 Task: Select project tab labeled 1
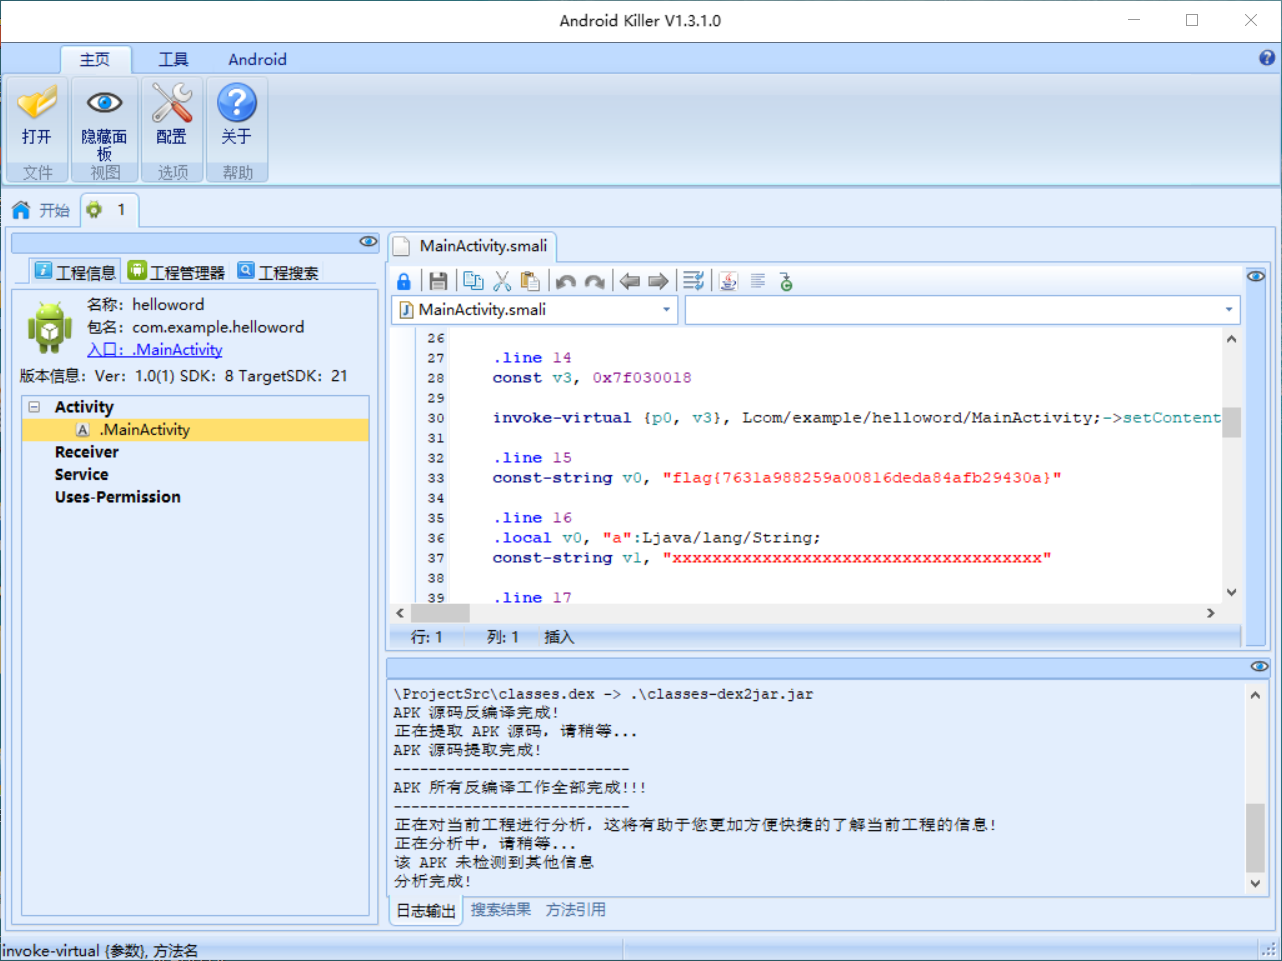(109, 210)
